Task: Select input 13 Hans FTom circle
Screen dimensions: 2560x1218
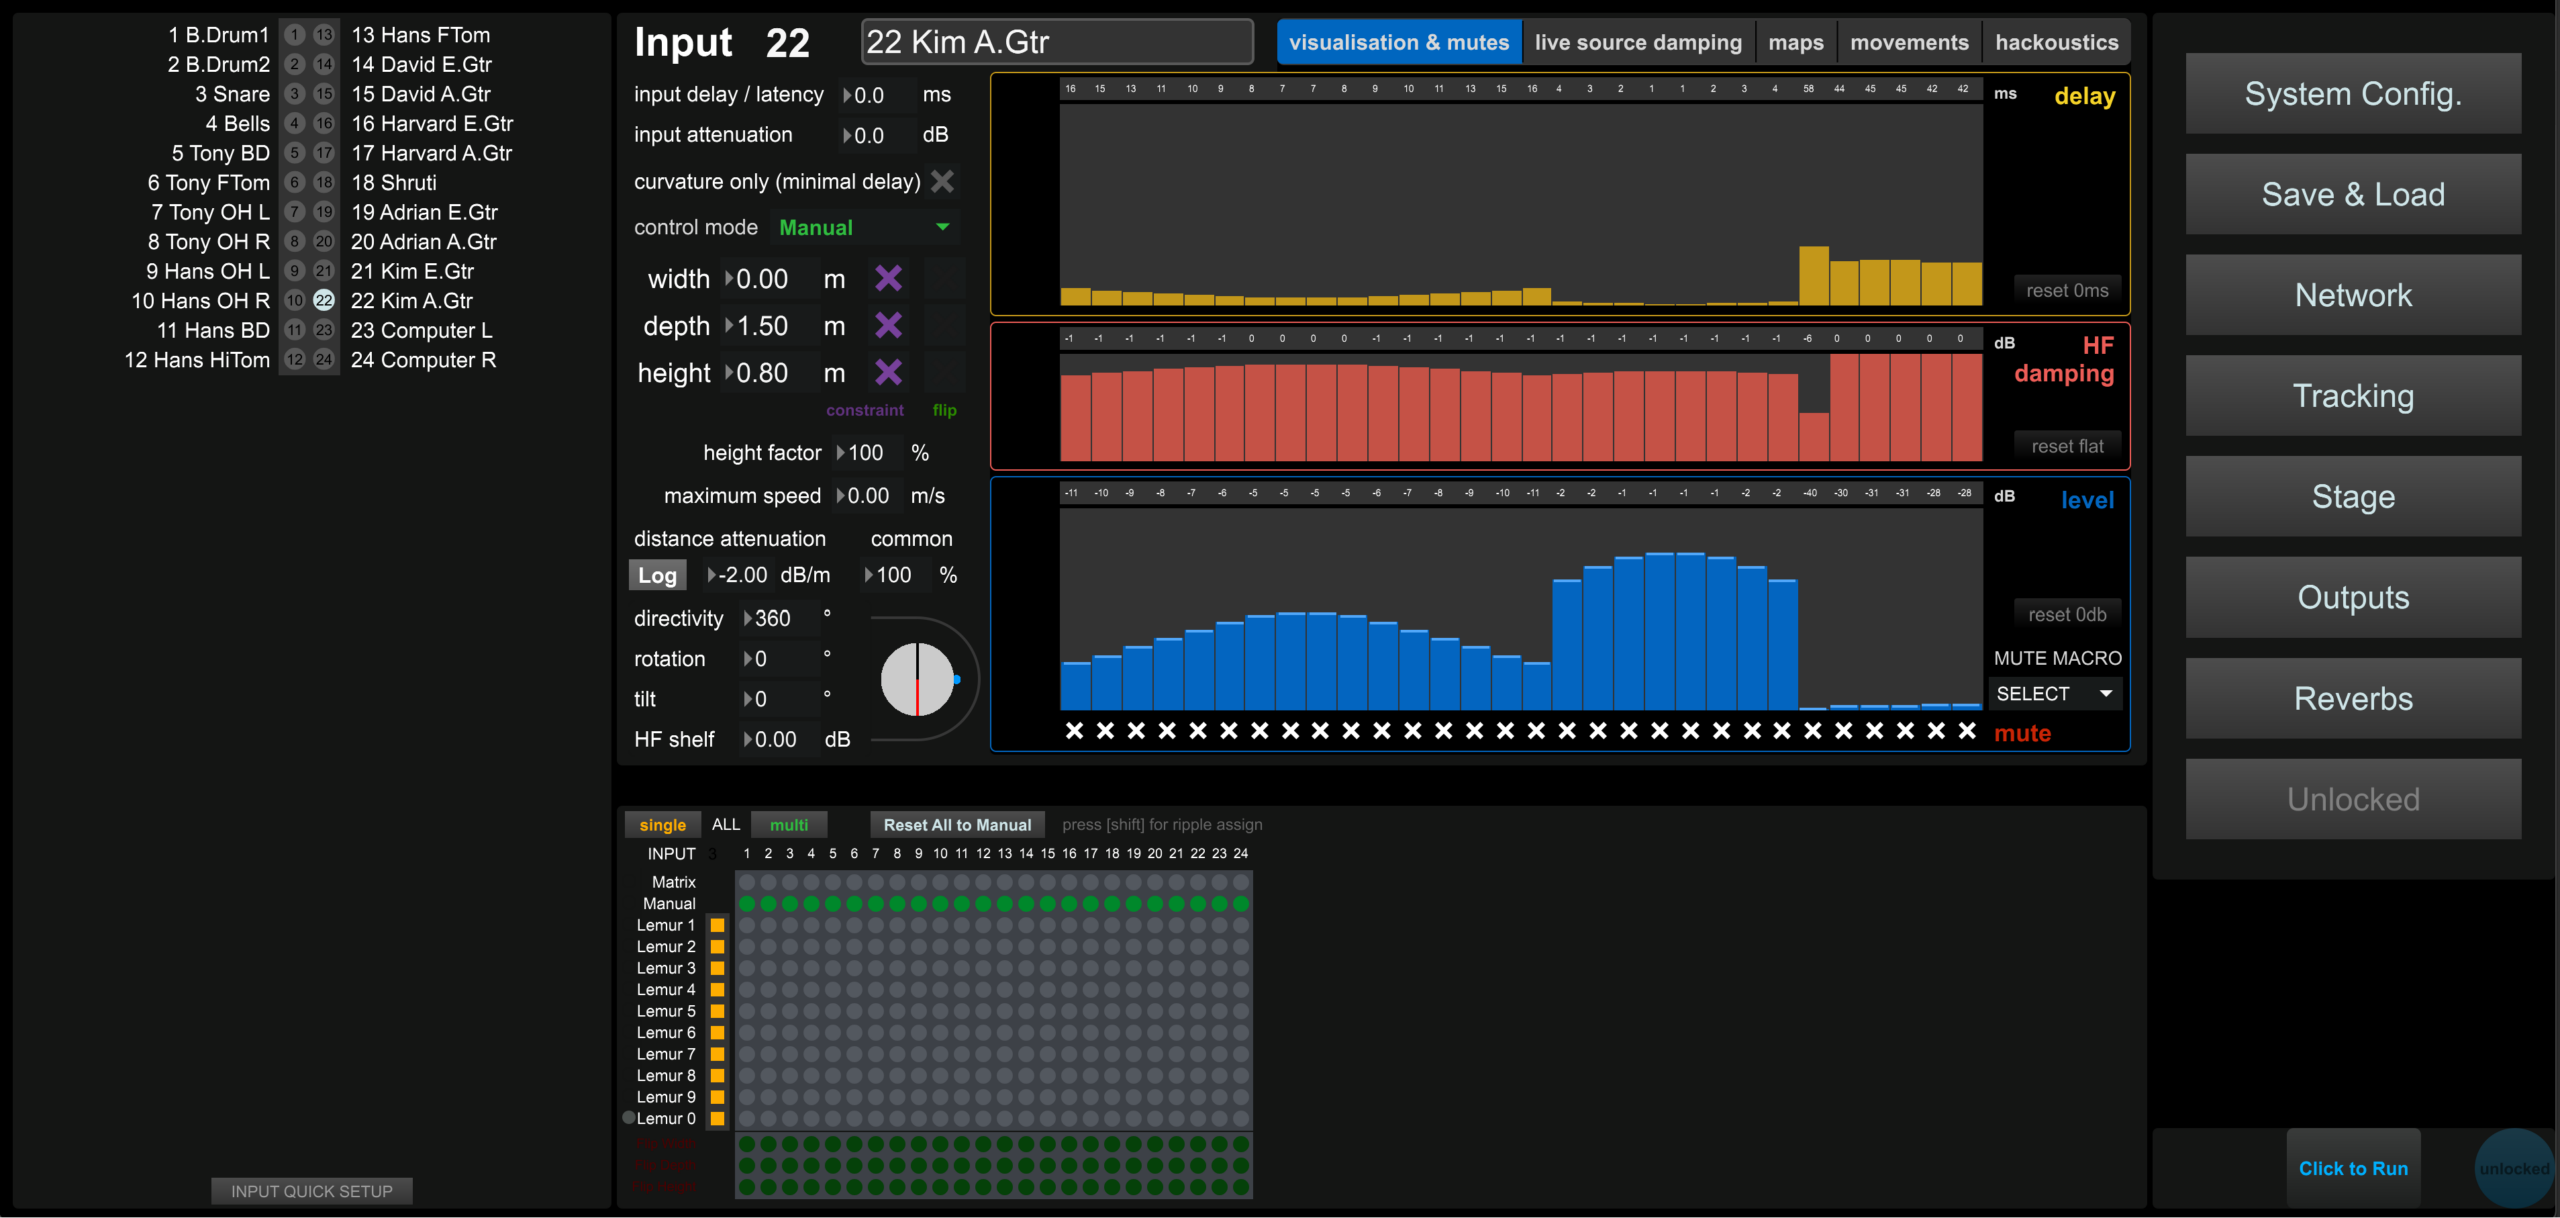Action: pos(324,35)
